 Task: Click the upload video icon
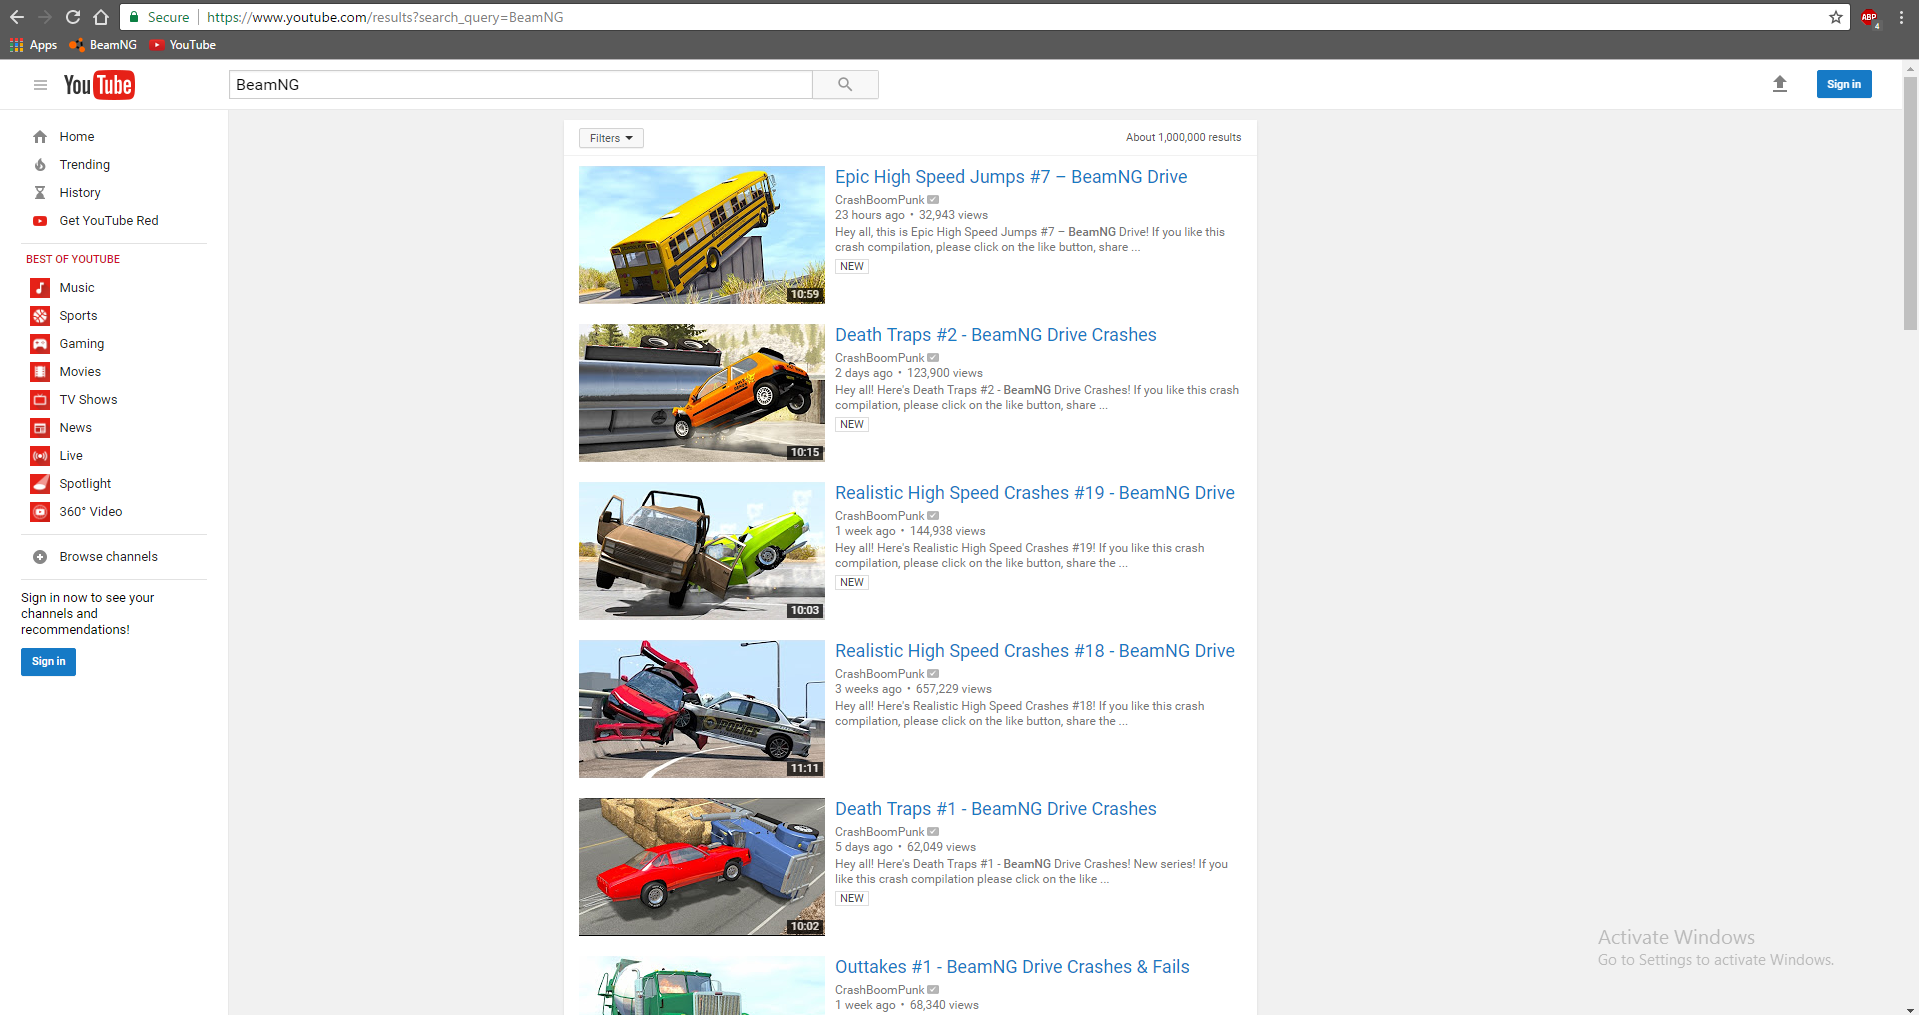(x=1780, y=85)
